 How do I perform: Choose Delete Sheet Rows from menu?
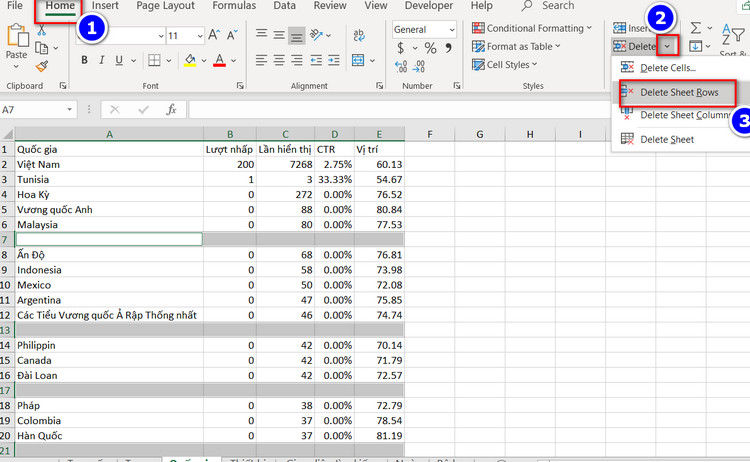pos(677,92)
